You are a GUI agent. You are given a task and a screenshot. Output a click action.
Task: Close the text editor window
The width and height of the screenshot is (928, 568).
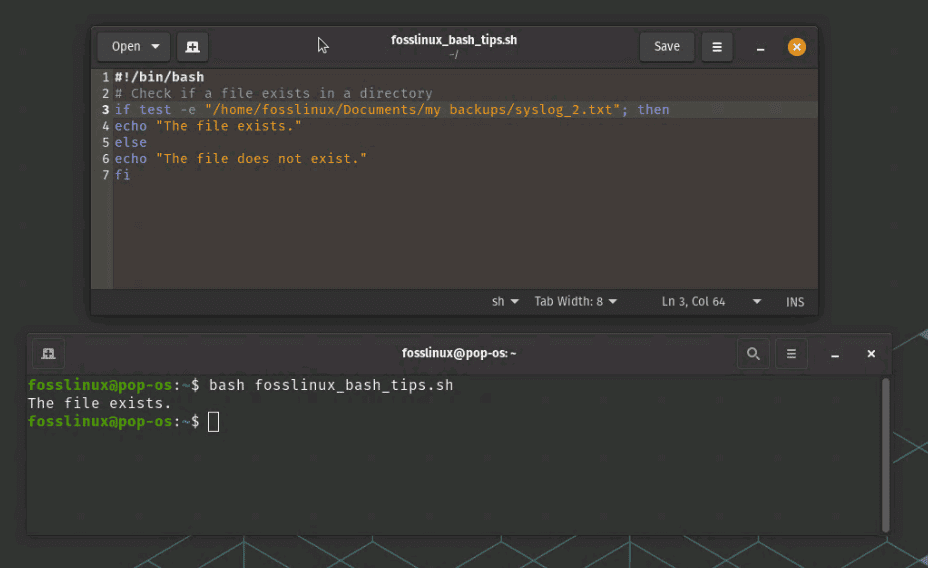click(796, 47)
